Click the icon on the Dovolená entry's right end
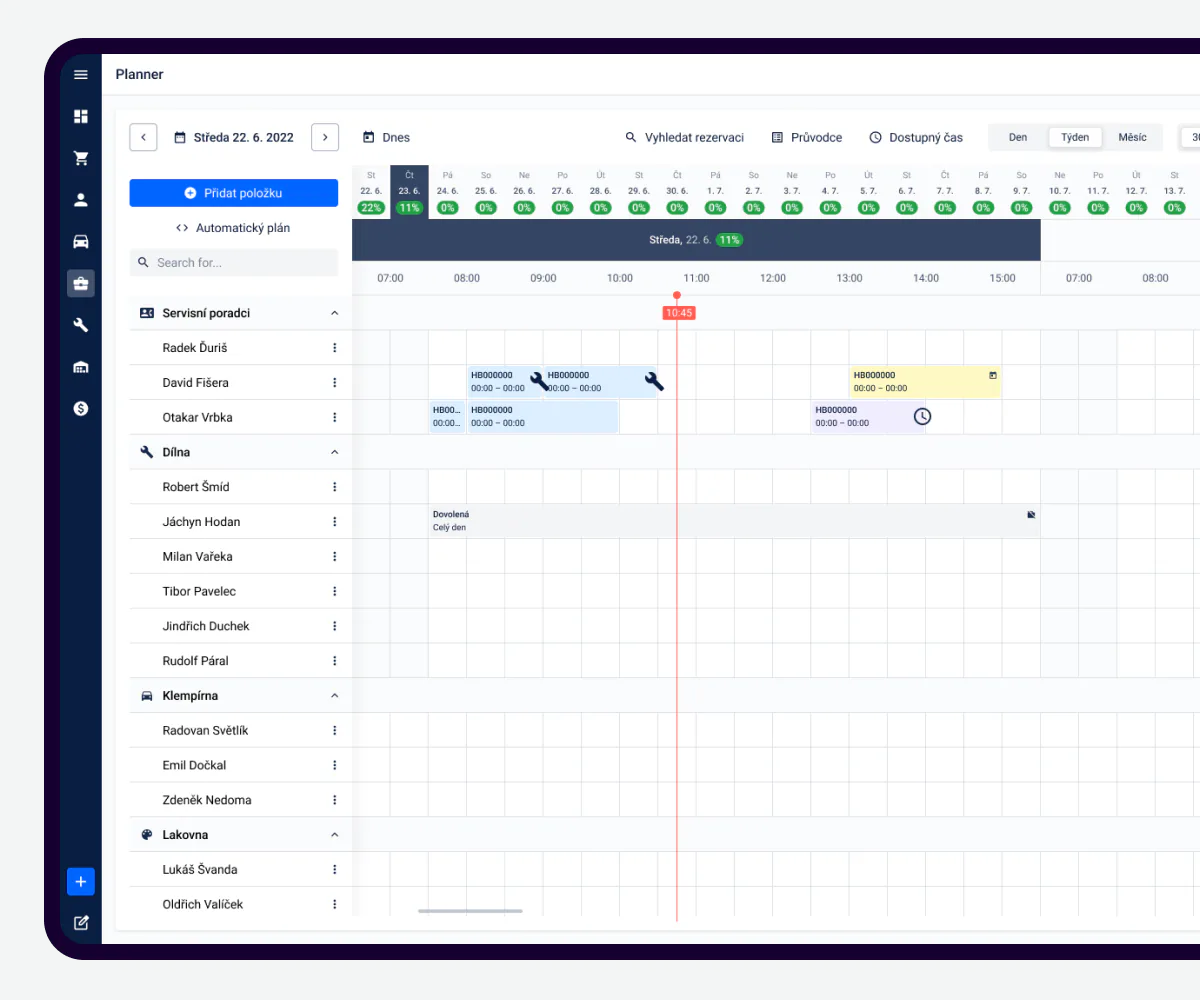1200x1000 pixels. (1031, 514)
